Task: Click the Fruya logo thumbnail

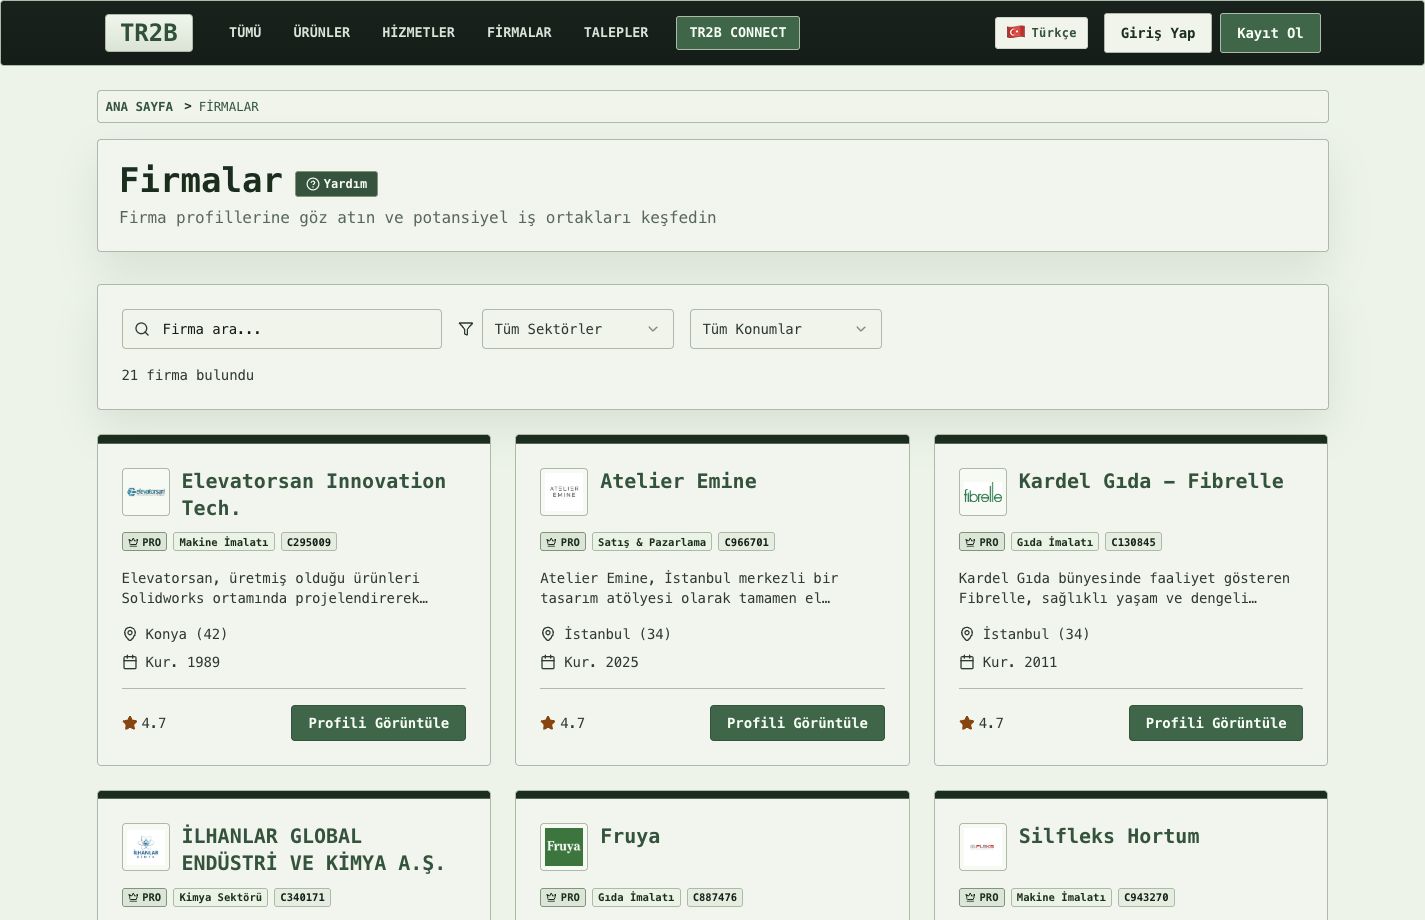Action: coord(564,847)
